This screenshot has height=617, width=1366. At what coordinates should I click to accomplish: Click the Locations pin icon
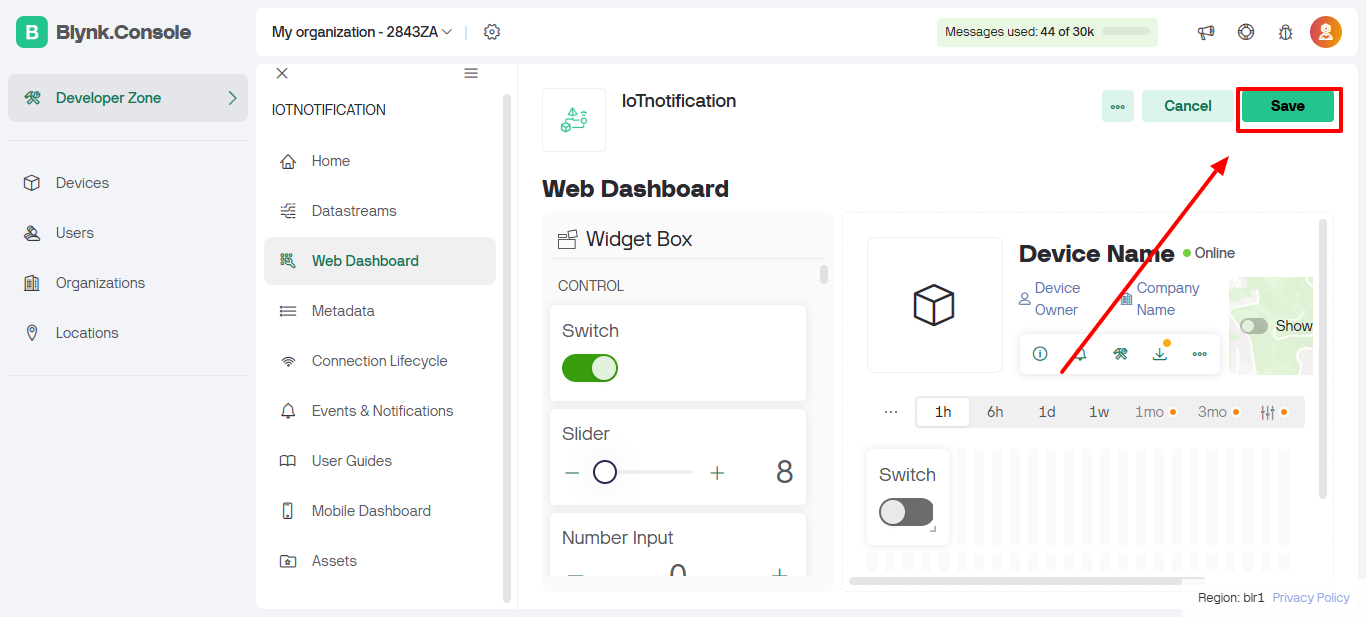coord(32,333)
